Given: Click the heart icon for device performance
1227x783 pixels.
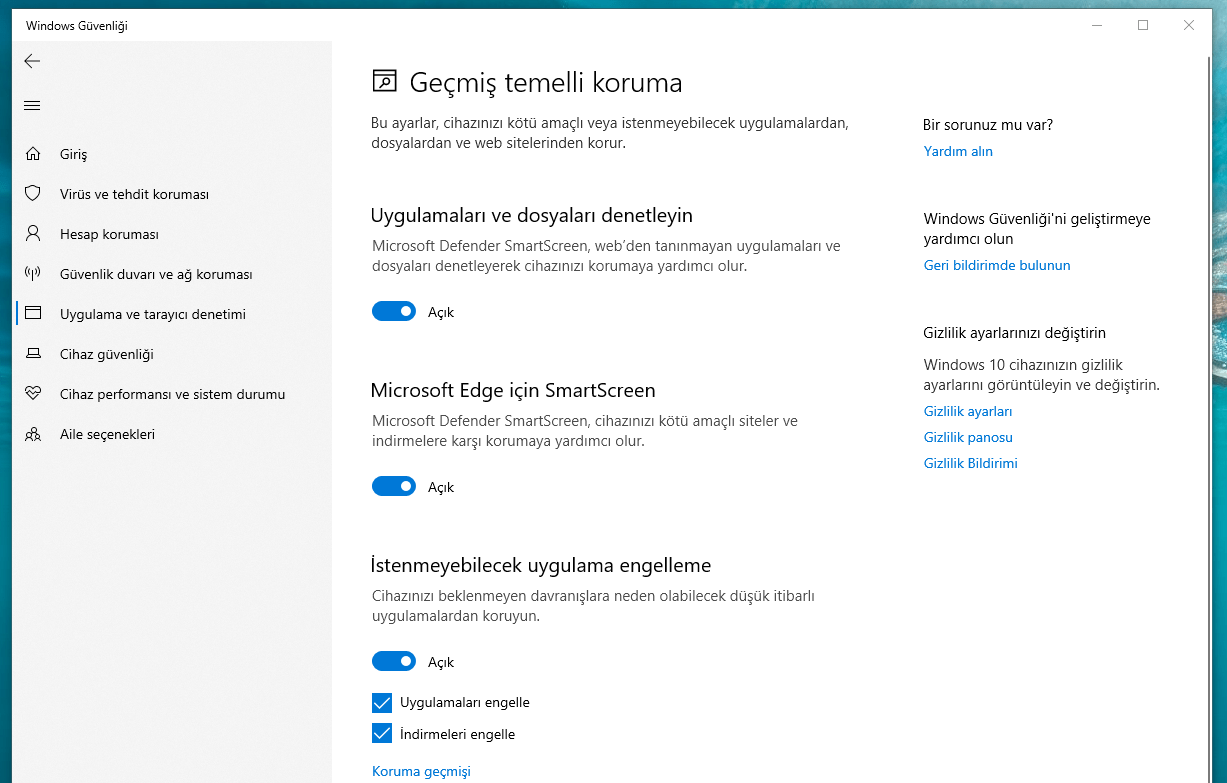Looking at the screenshot, I should (x=33, y=394).
